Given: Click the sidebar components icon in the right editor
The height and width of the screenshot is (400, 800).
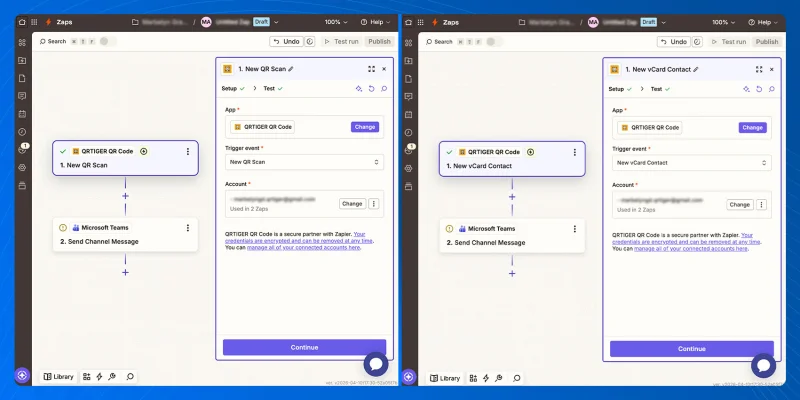Looking at the screenshot, I should [x=409, y=43].
